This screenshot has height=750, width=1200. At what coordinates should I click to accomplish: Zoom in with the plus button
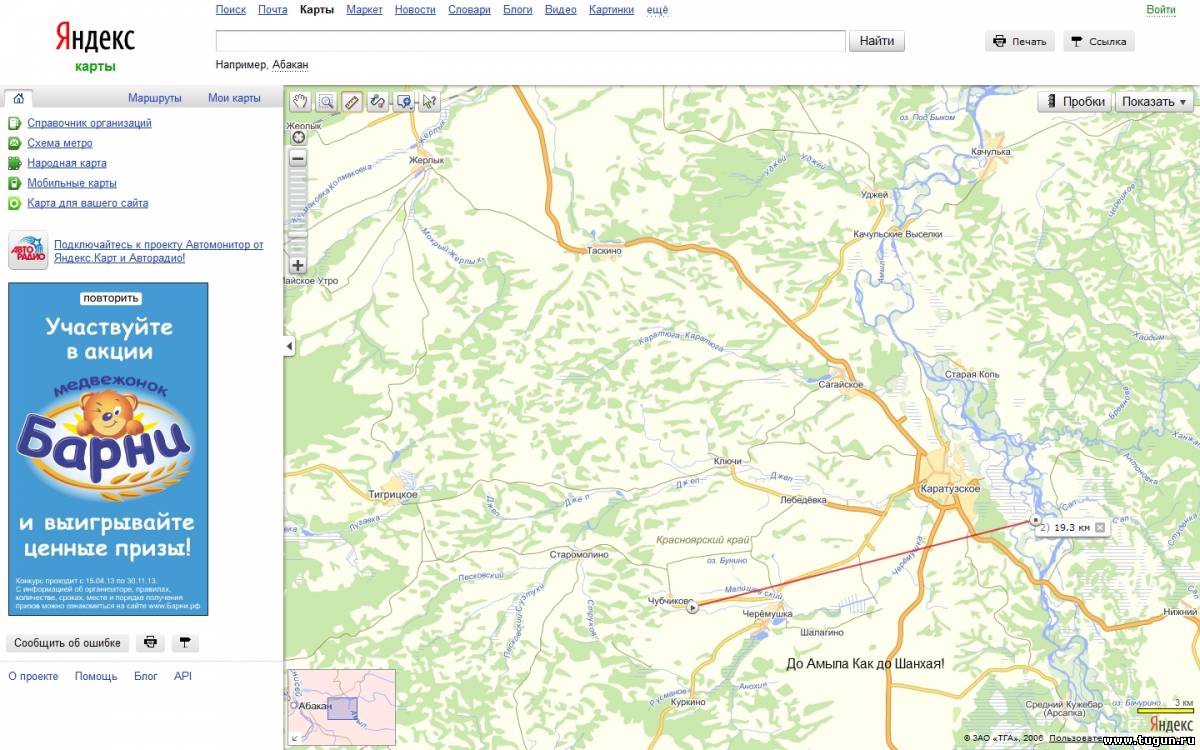298,266
